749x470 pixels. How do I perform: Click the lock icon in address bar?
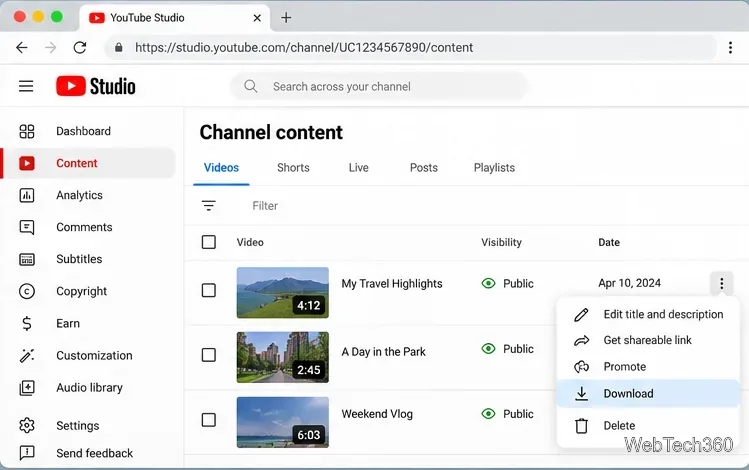[118, 47]
